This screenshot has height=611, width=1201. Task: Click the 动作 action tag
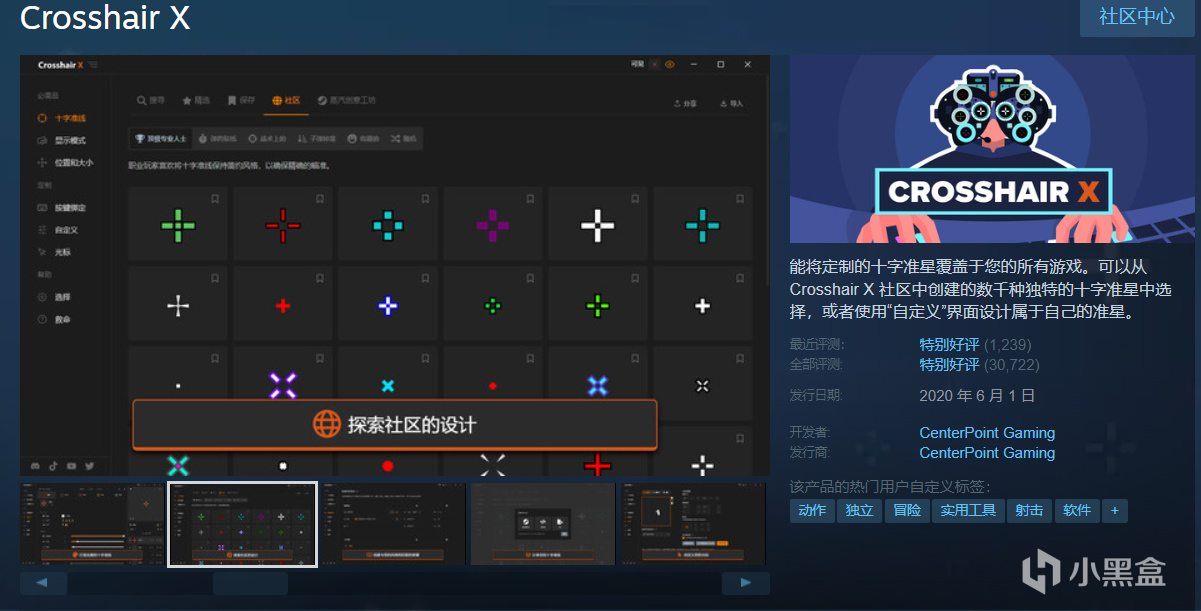(812, 510)
